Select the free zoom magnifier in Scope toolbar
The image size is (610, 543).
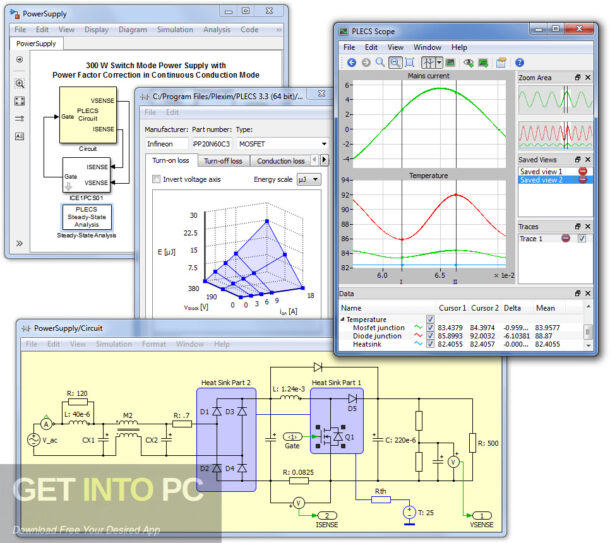pyautogui.click(x=380, y=63)
